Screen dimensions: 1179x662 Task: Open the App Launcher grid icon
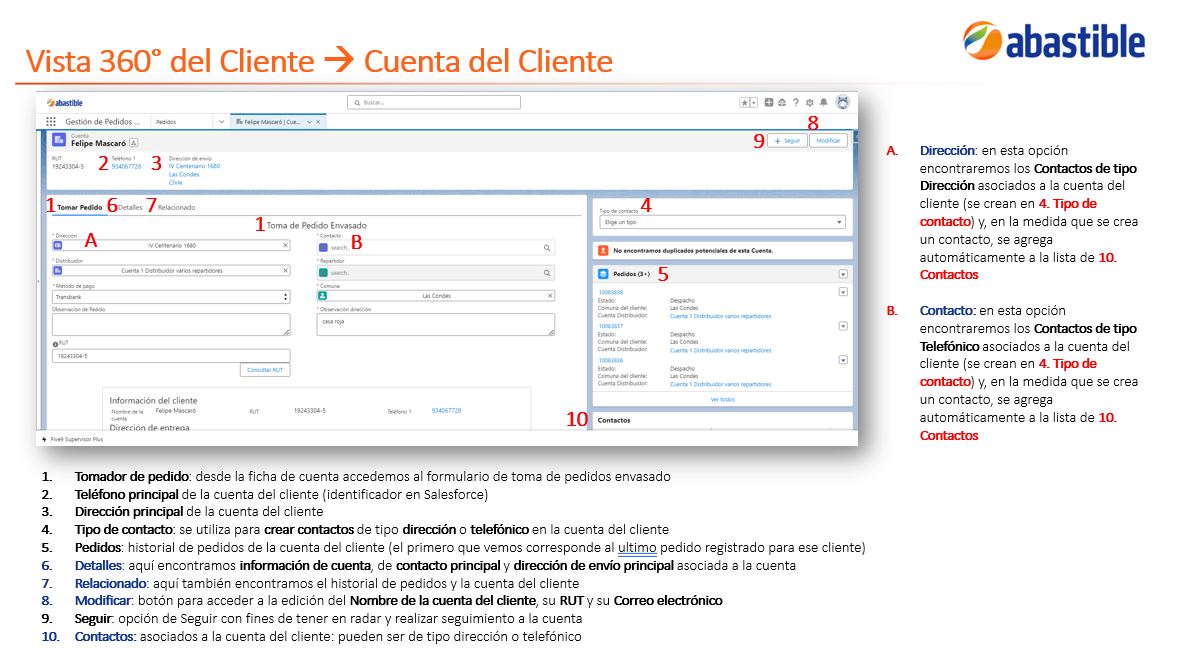tap(51, 121)
